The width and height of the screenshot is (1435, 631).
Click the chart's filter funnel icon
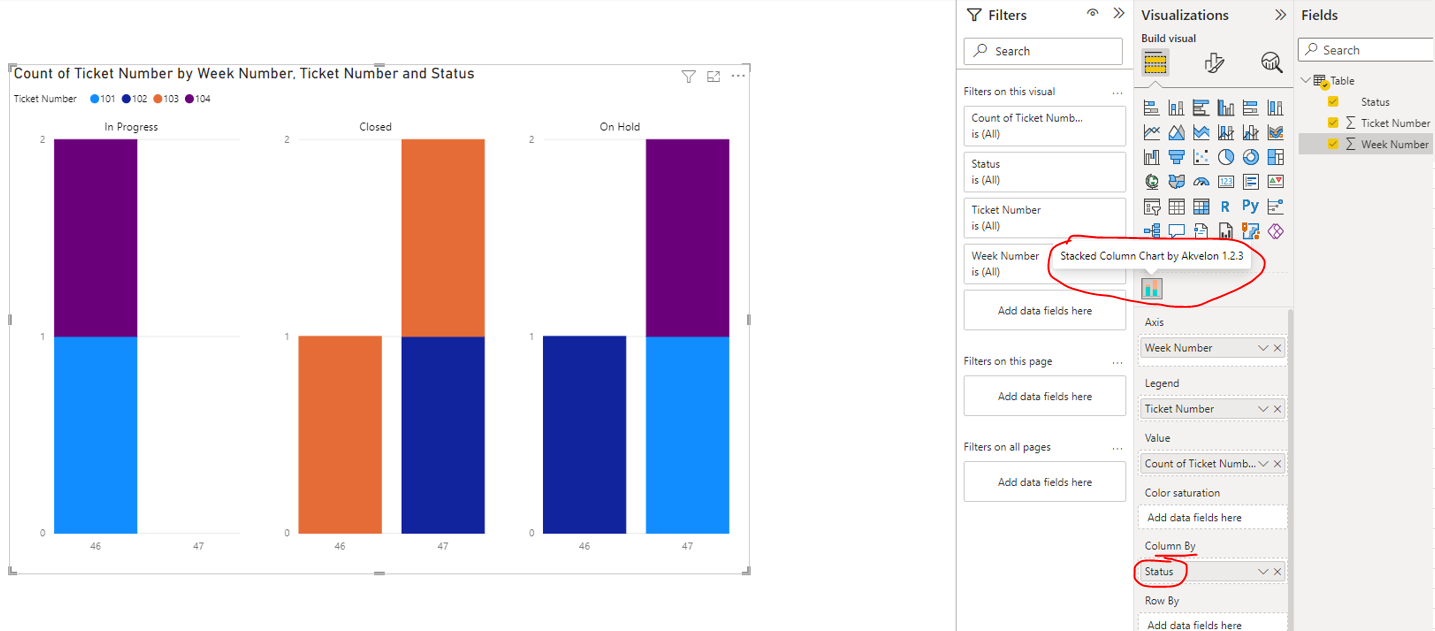(688, 77)
